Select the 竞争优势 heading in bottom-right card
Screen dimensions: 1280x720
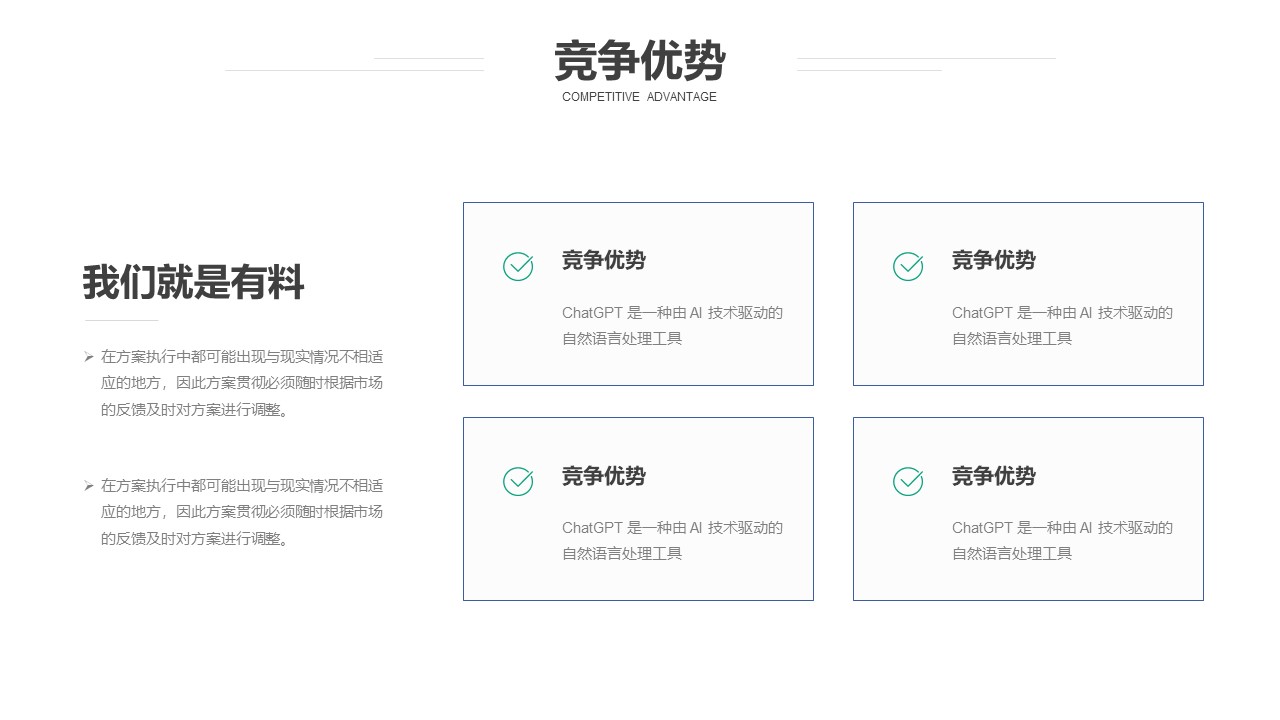pyautogui.click(x=994, y=476)
